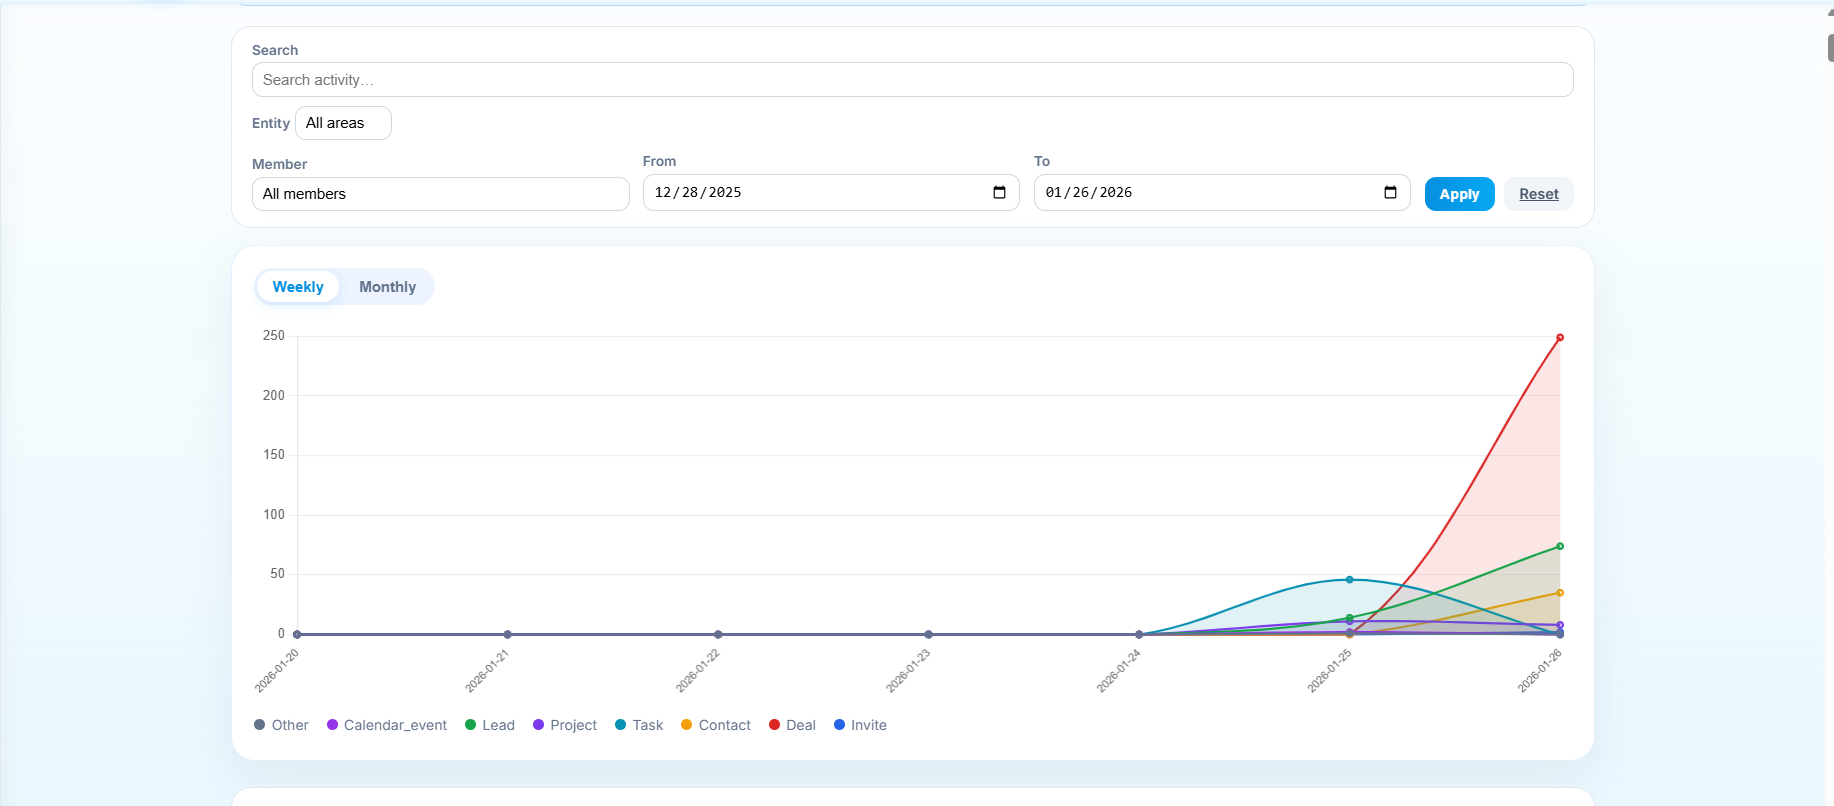Select the Weekly chart view tab
Image resolution: width=1834 pixels, height=806 pixels.
coord(298,287)
